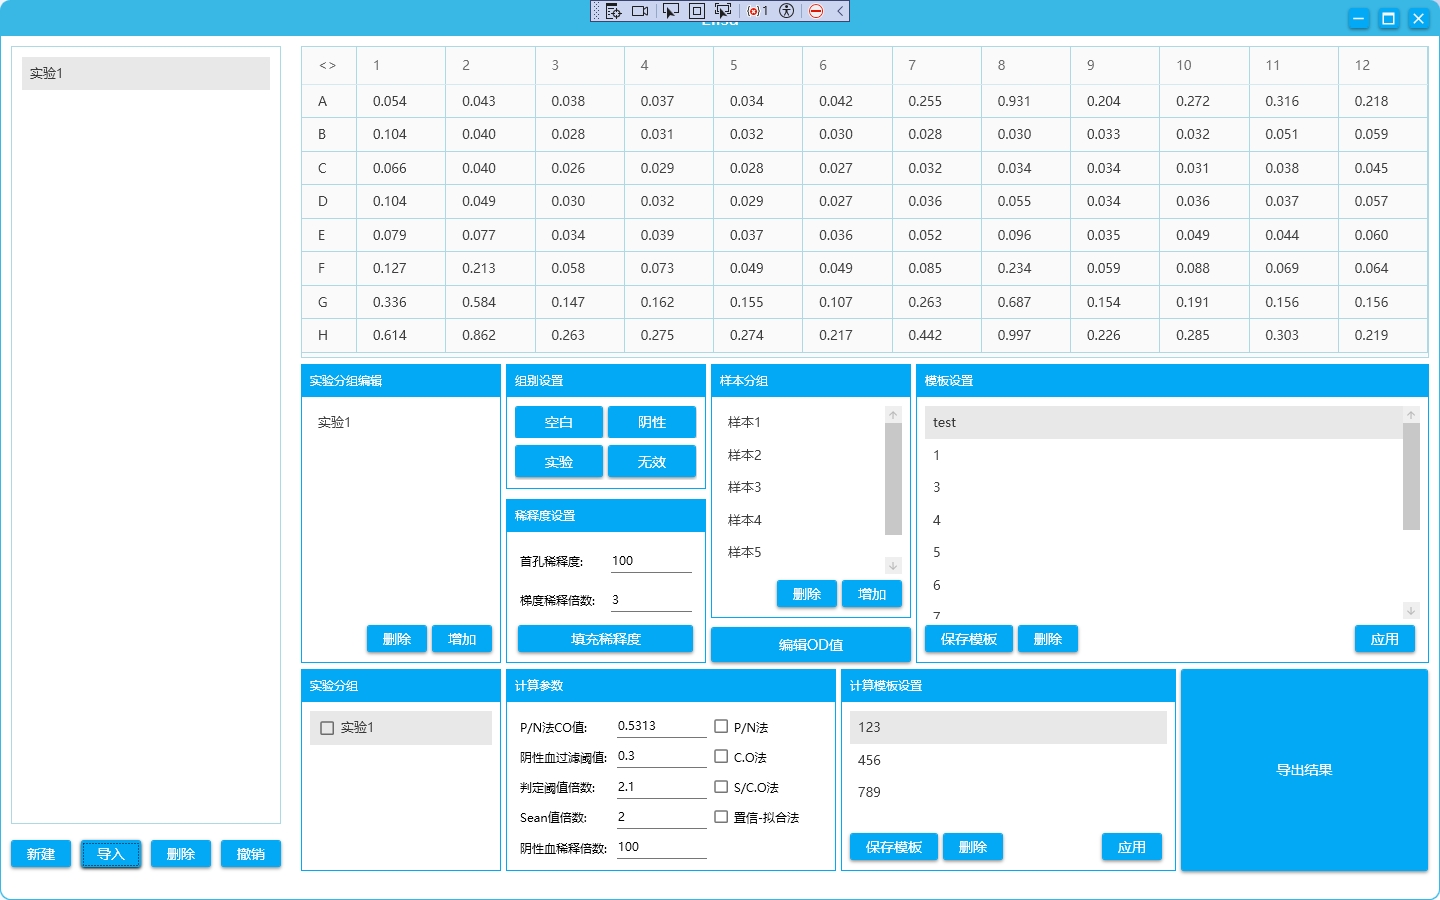Select 789 in the 计算模板设置 list
1440x900 pixels.
(x=1008, y=792)
